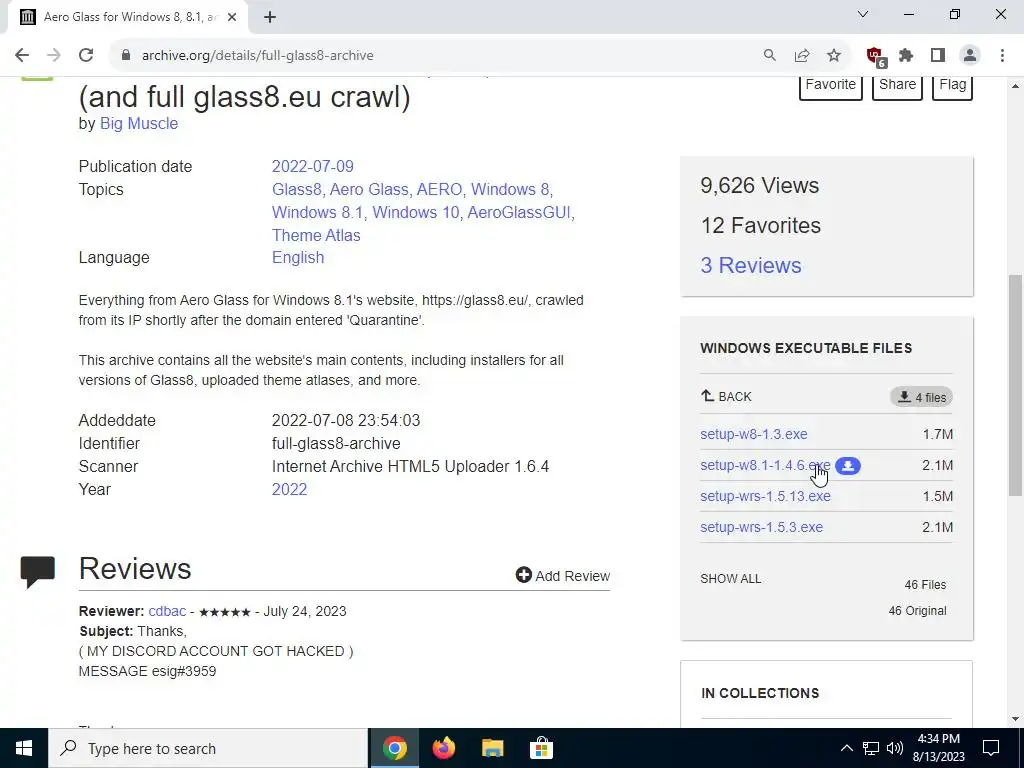The image size is (1024, 768).
Task: Open the Windows Start menu
Action: pyautogui.click(x=24, y=748)
